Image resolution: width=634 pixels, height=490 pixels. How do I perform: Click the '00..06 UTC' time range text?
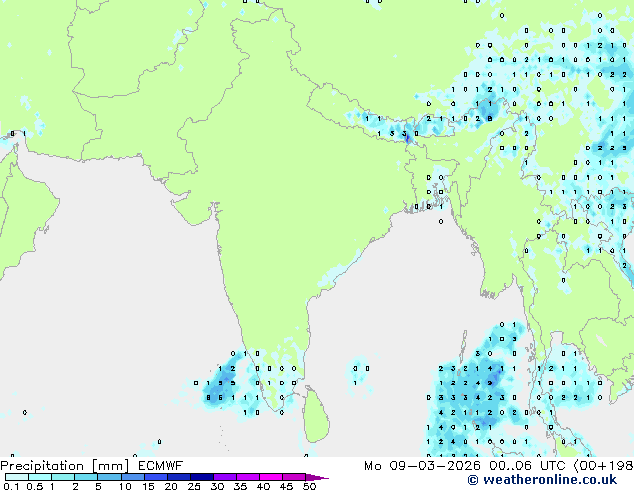(x=527, y=466)
